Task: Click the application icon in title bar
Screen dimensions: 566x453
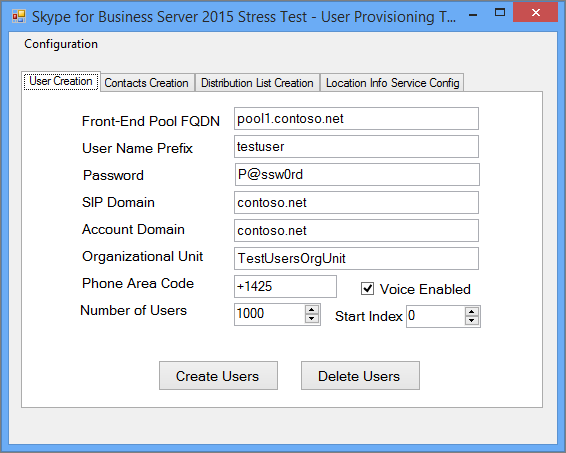Action: [x=19, y=16]
